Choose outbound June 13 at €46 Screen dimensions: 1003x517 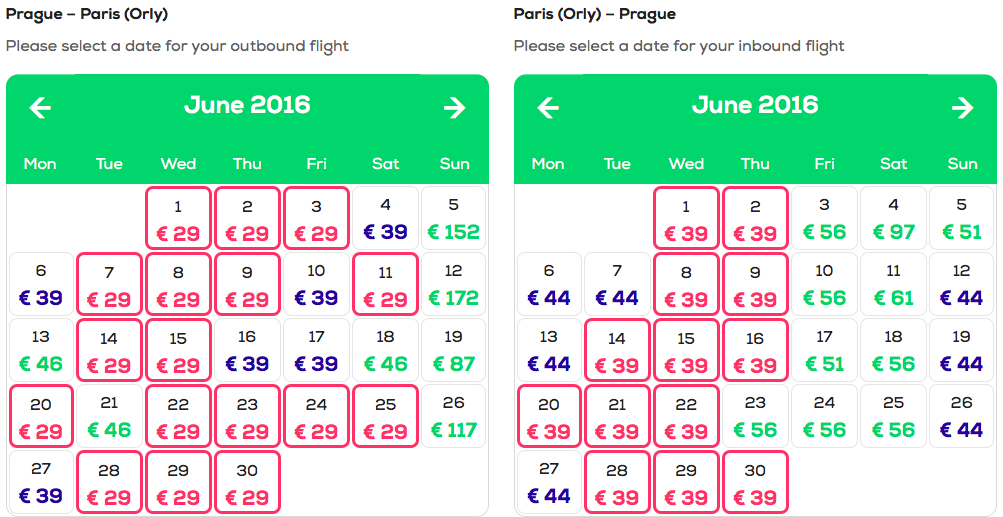pos(41,350)
